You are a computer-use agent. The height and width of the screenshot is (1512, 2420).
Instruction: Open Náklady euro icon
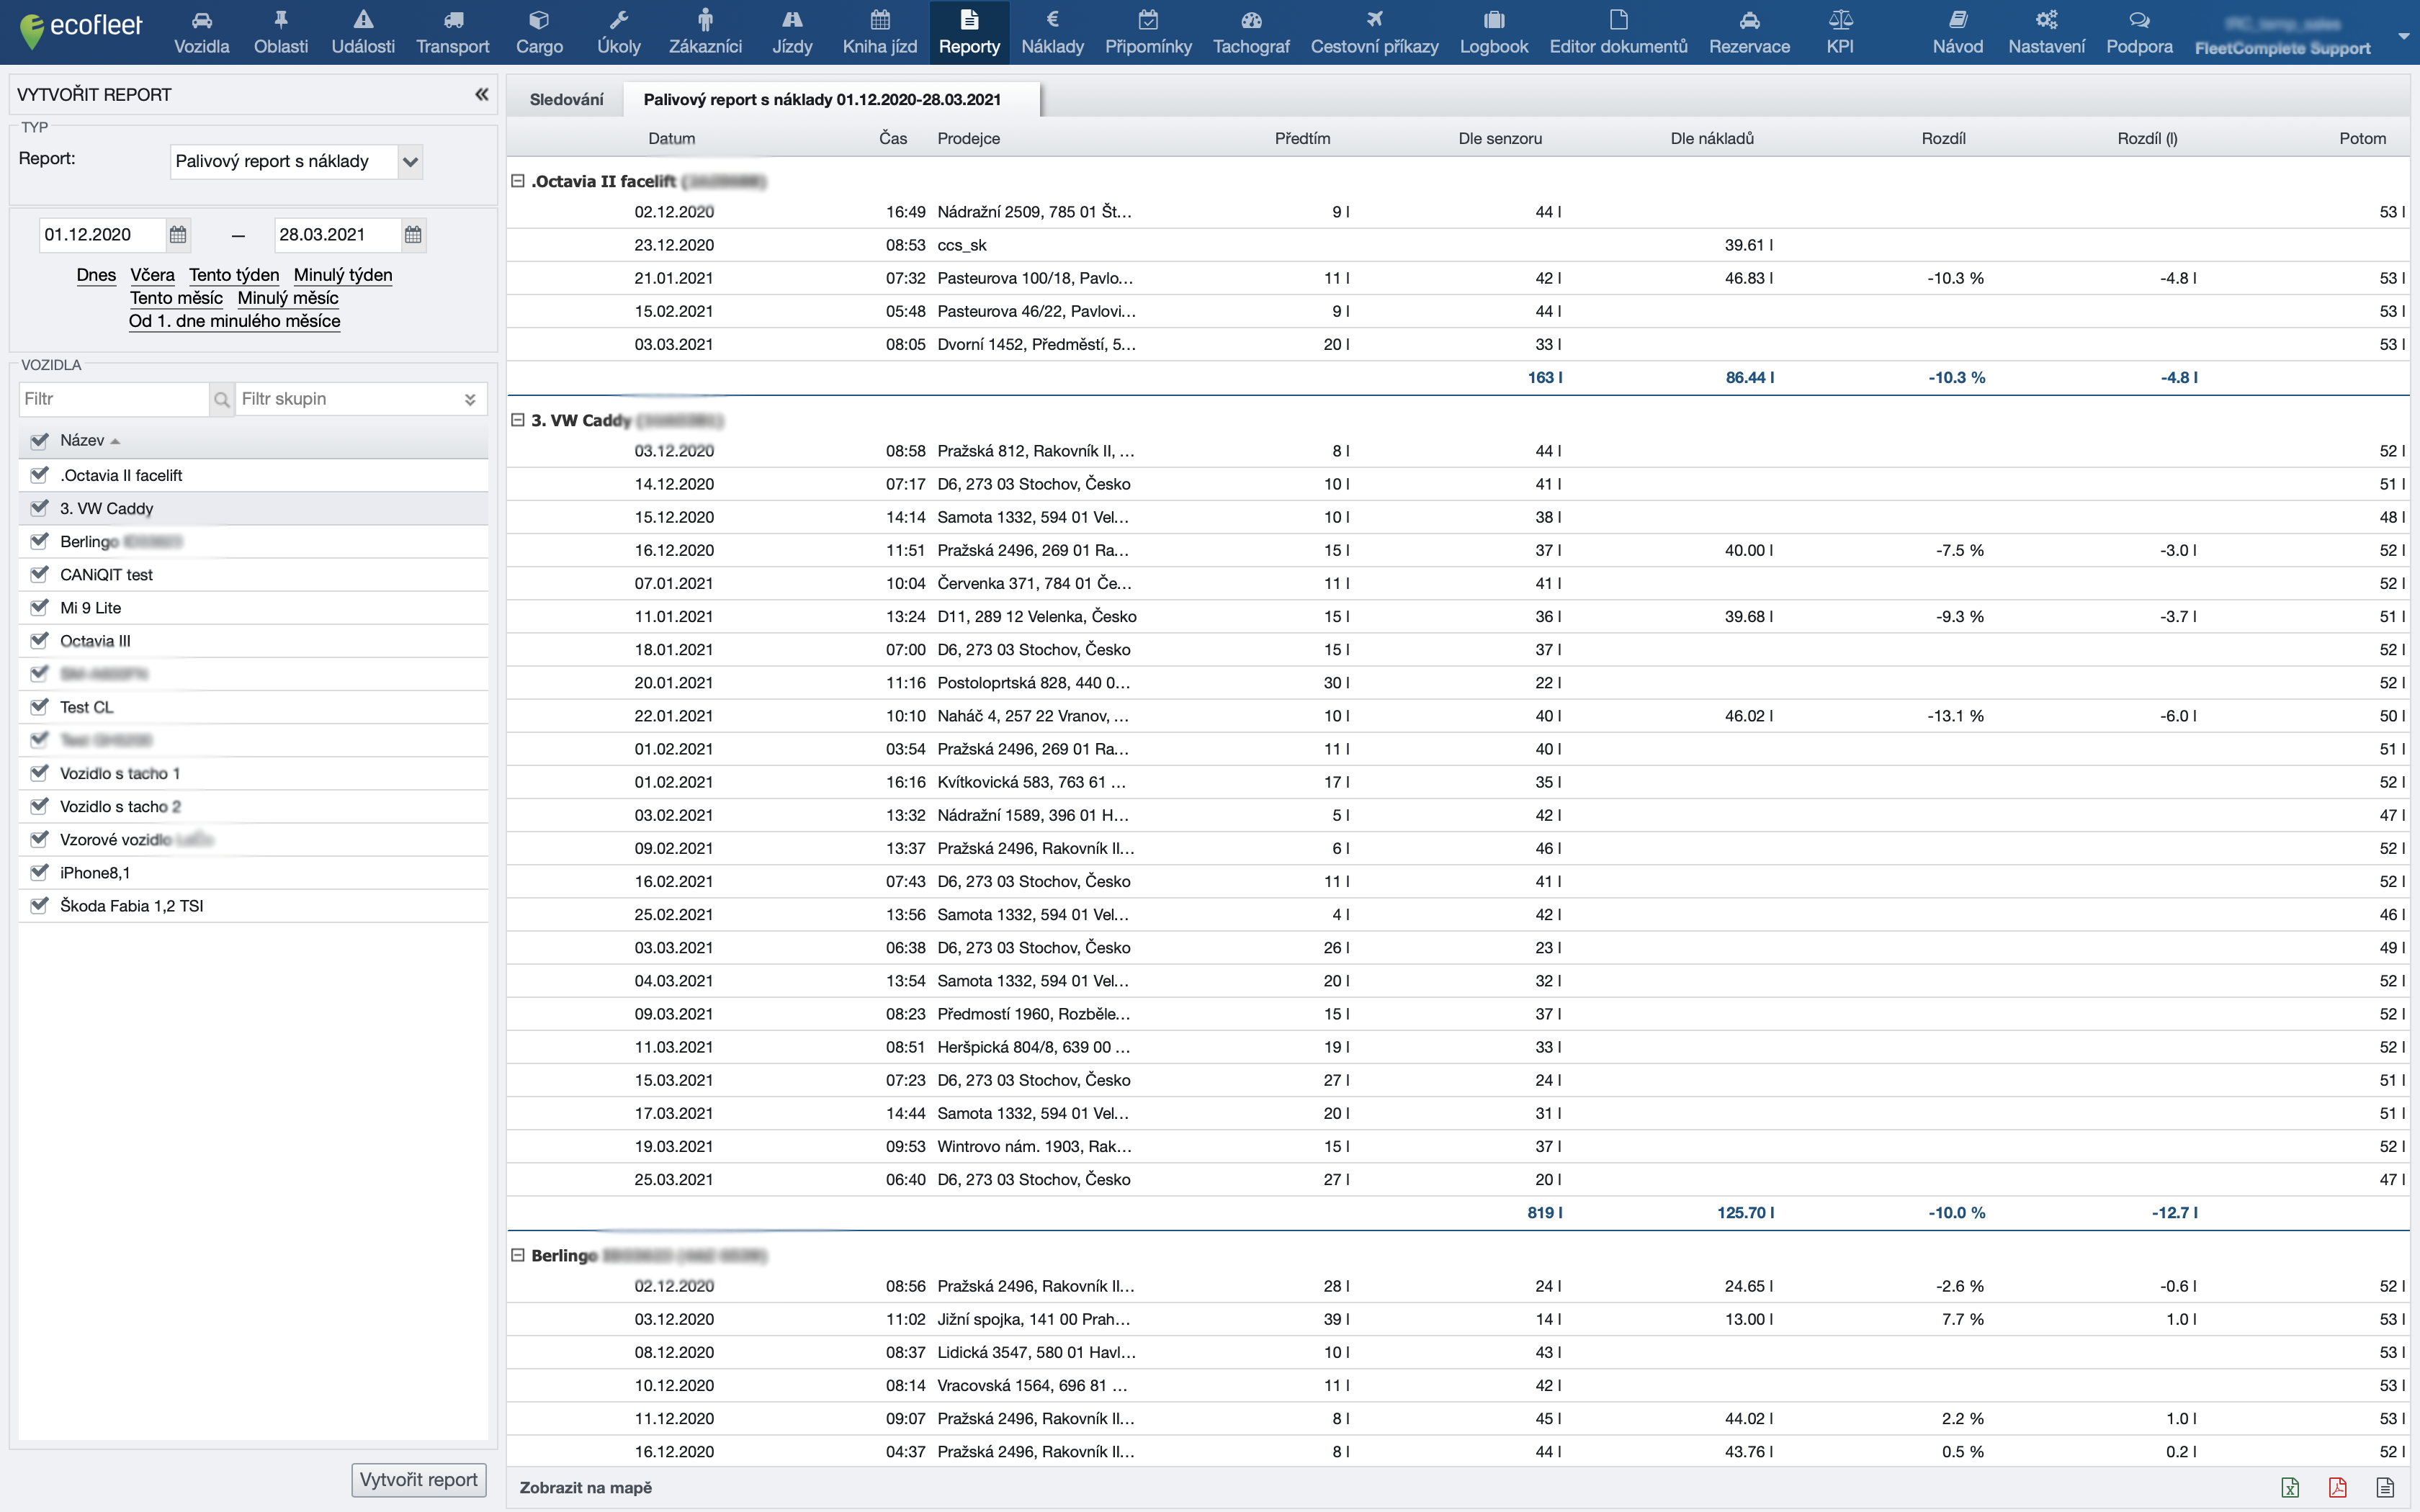point(1052,20)
